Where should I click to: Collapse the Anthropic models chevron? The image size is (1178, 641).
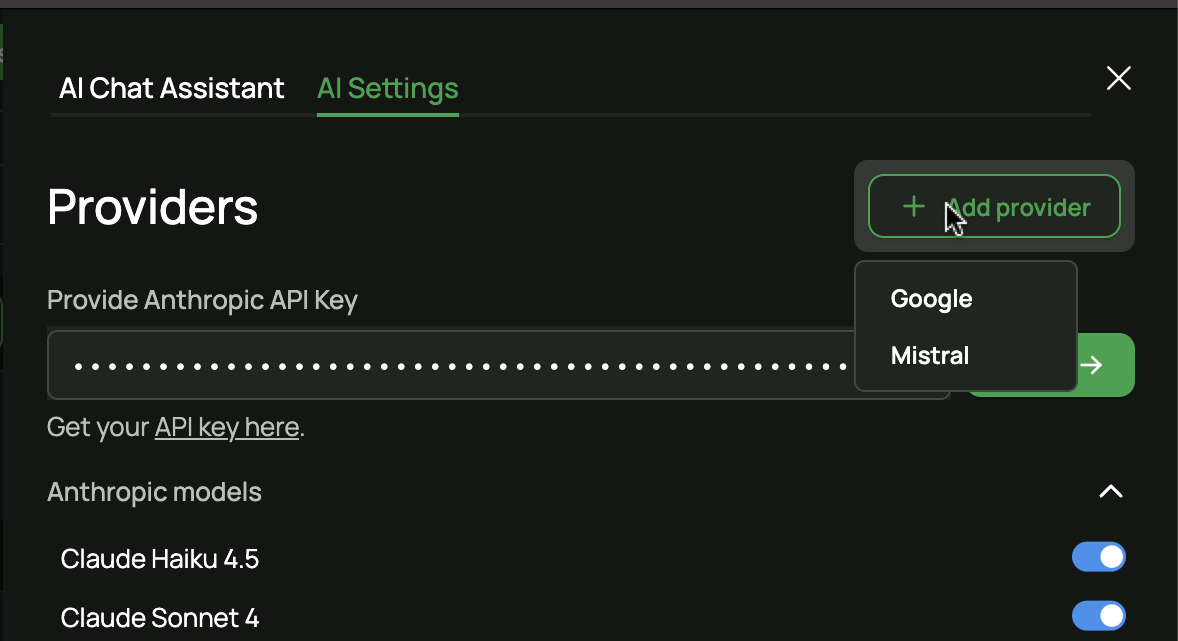click(1110, 491)
